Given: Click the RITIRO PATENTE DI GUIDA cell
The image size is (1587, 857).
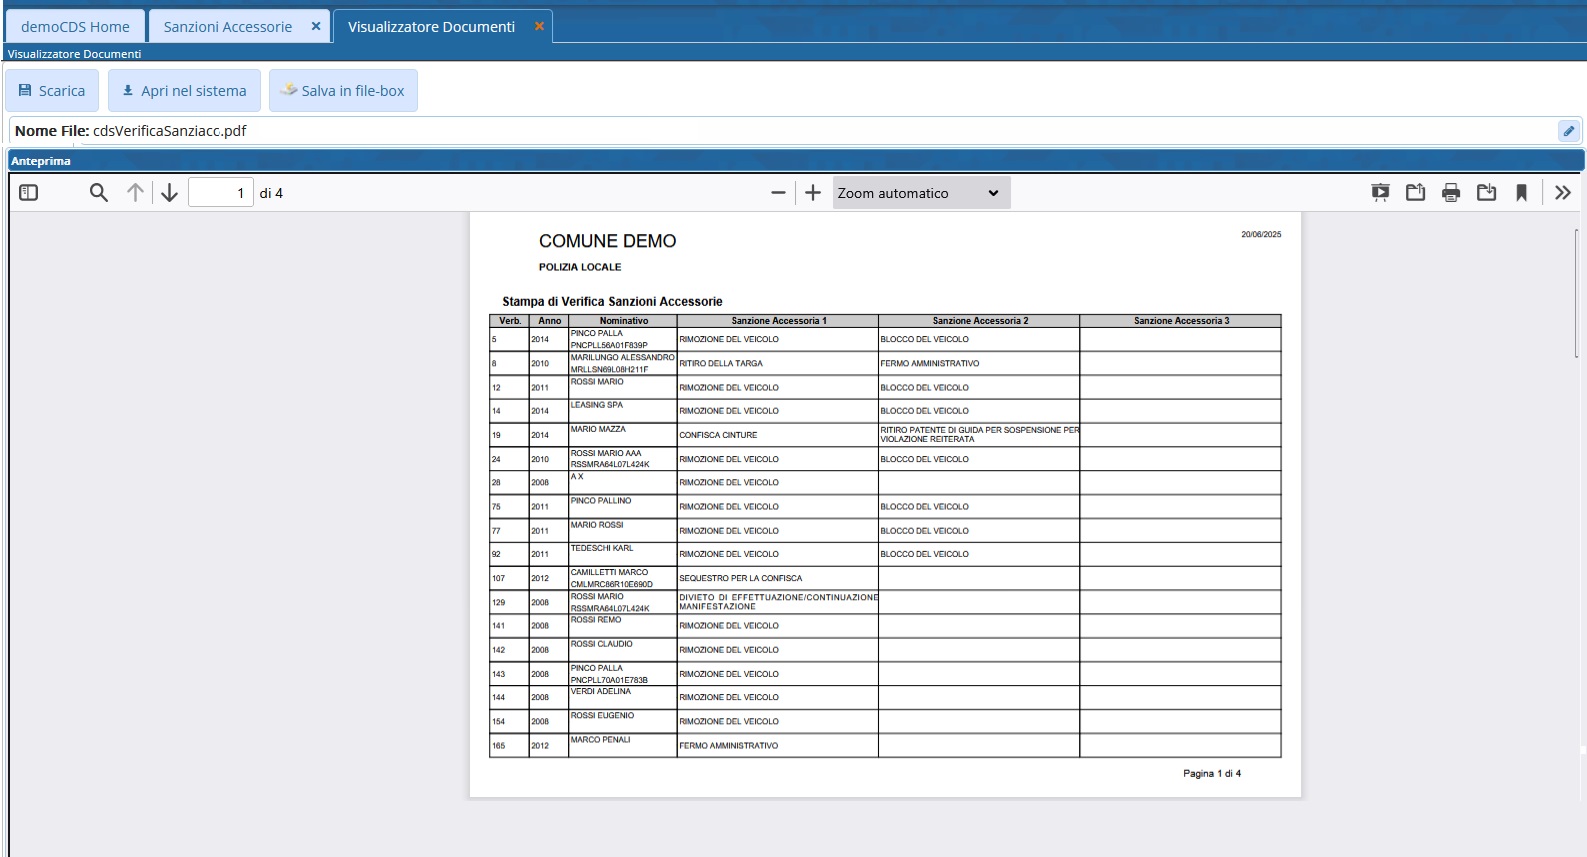Looking at the screenshot, I should tap(979, 434).
